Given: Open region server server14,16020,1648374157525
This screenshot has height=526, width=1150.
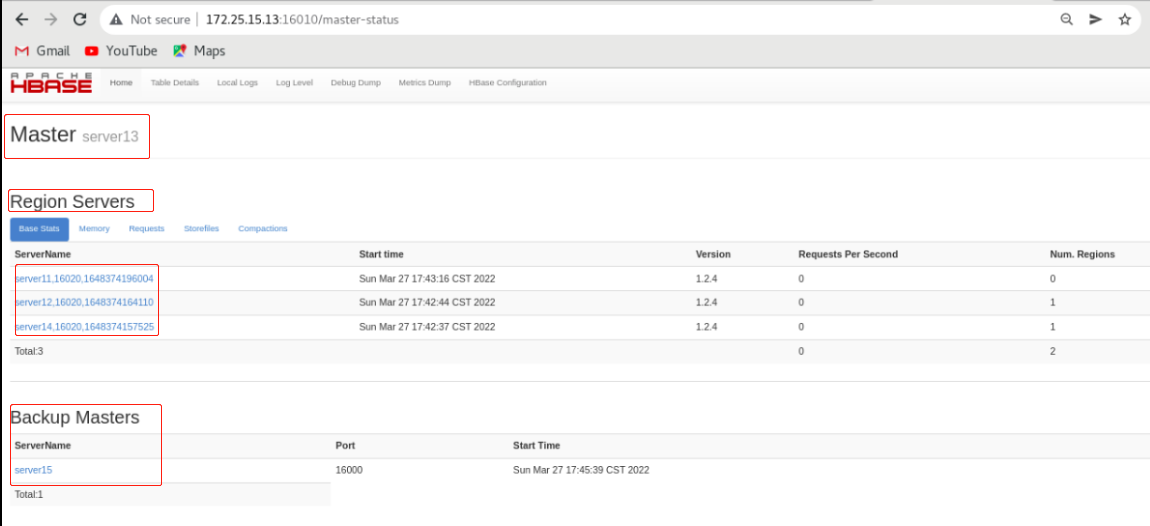Looking at the screenshot, I should click(84, 327).
